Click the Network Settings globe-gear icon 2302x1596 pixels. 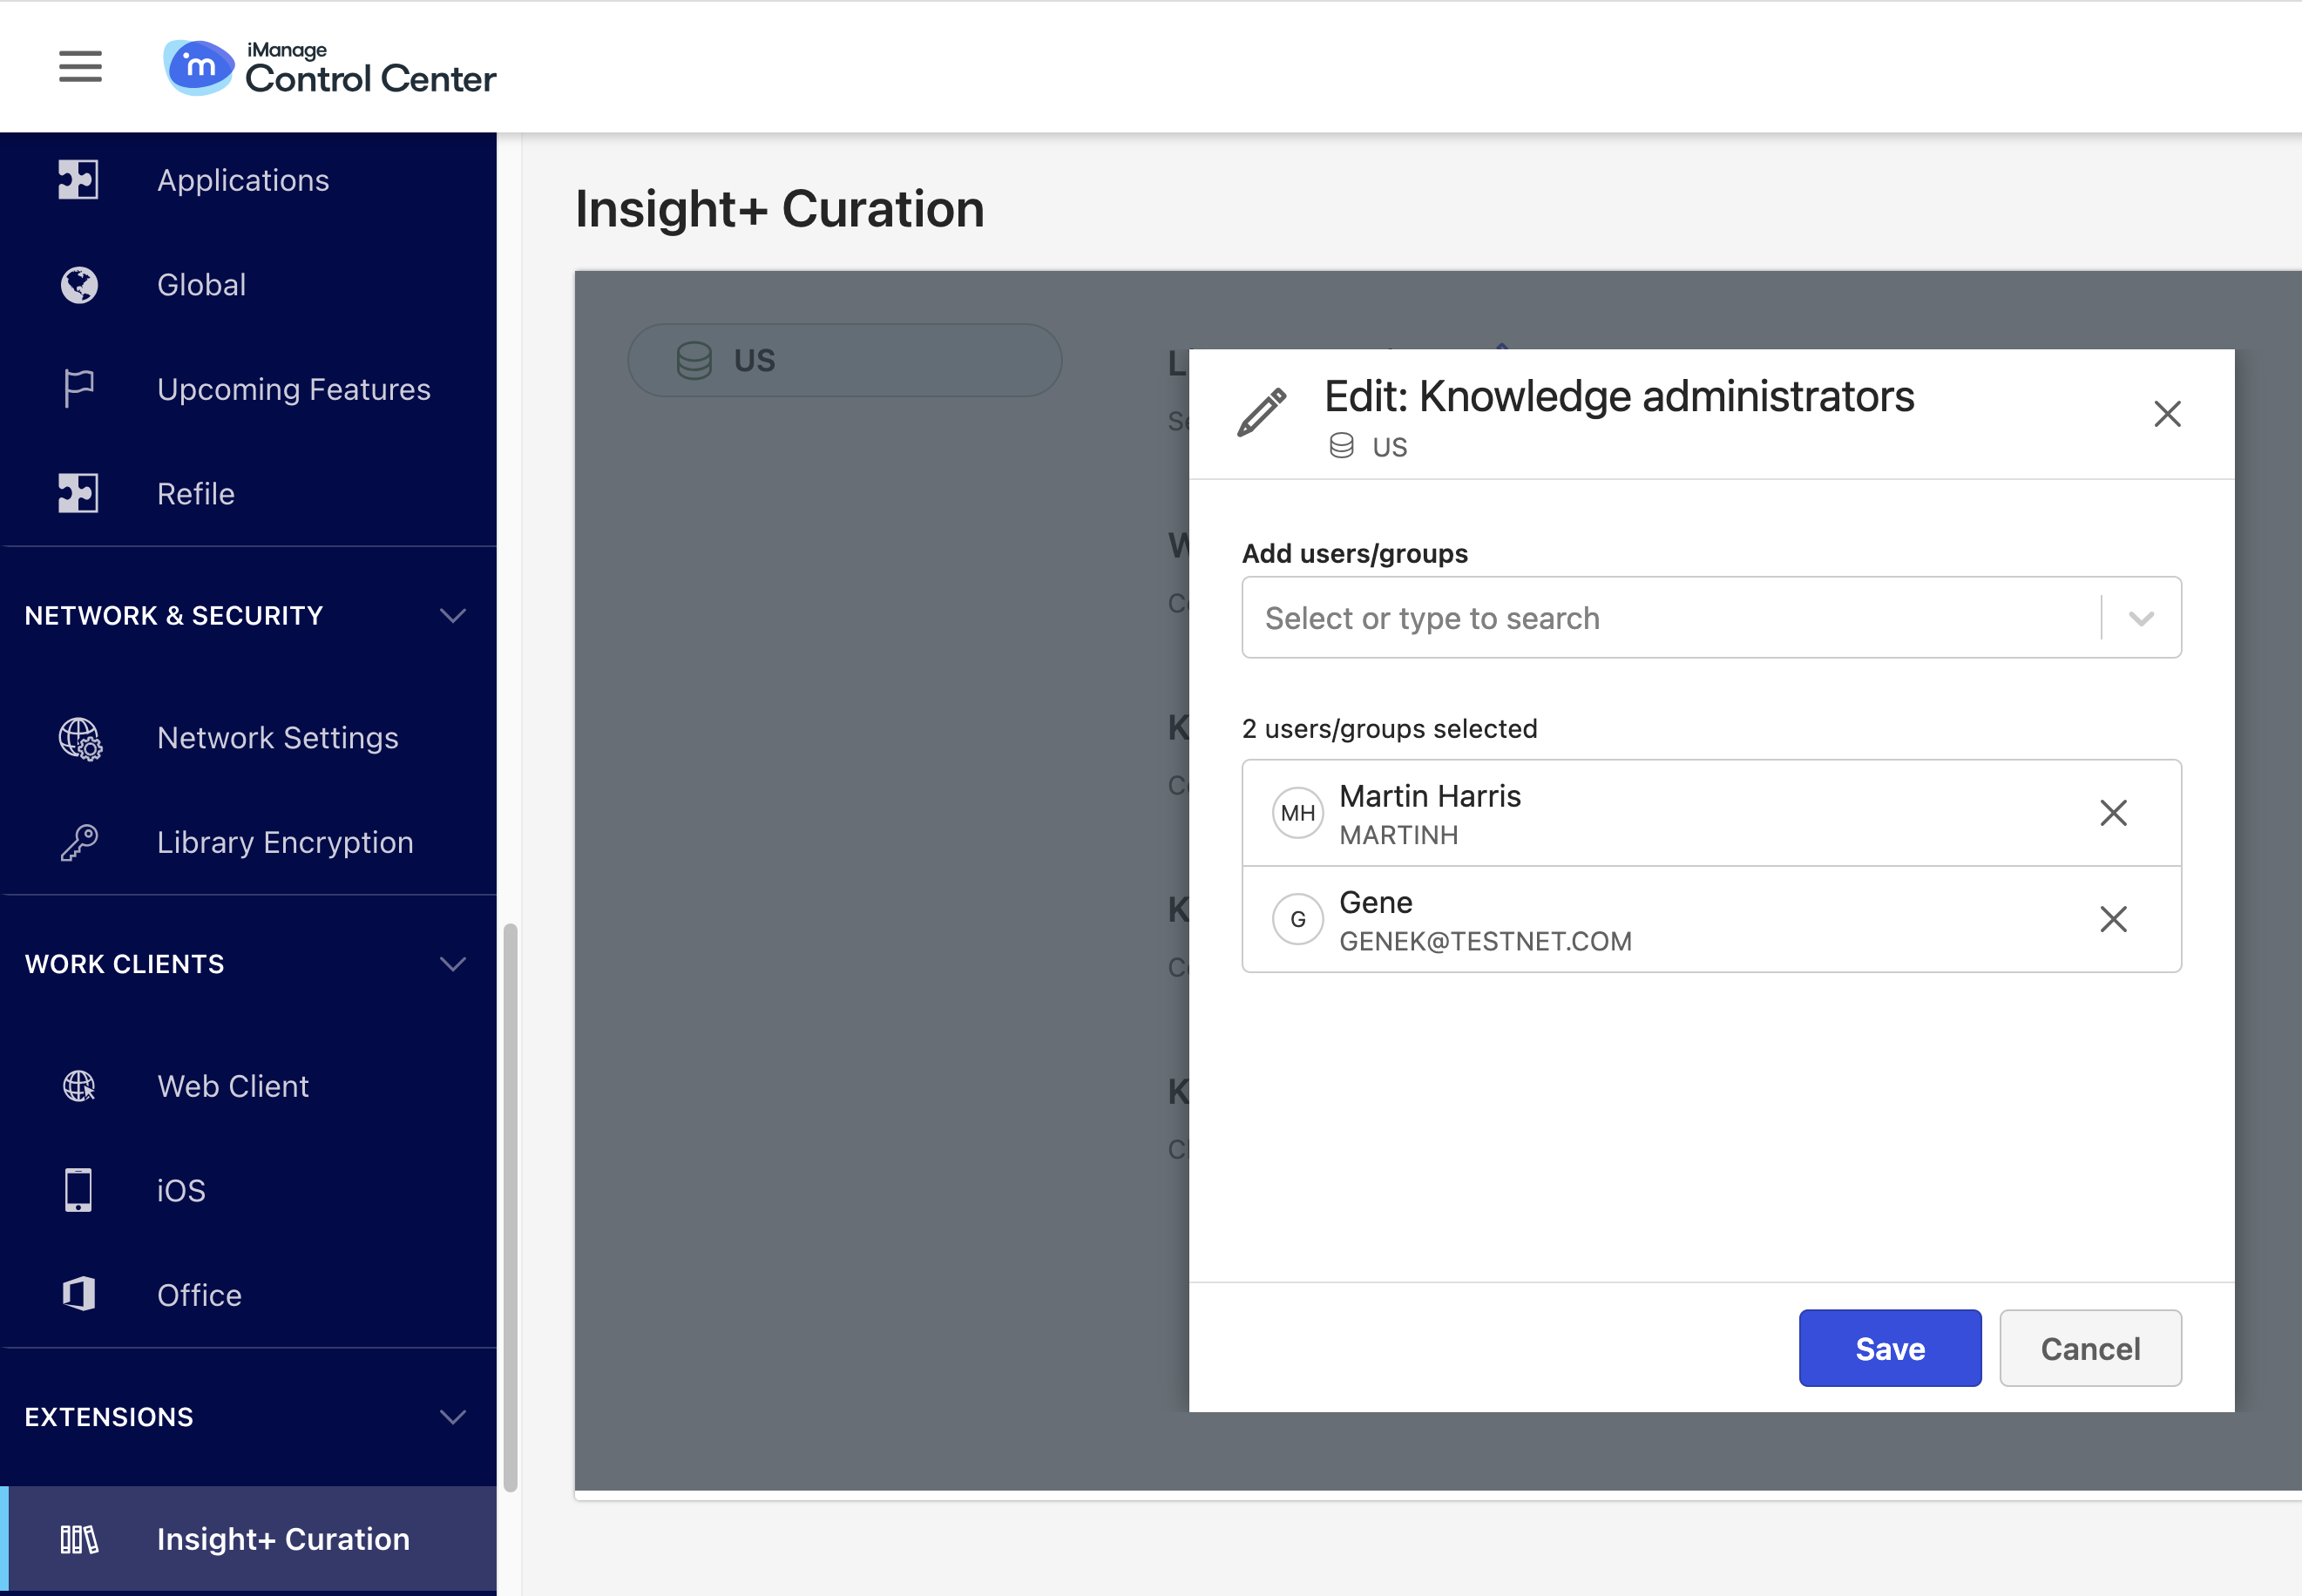point(80,739)
